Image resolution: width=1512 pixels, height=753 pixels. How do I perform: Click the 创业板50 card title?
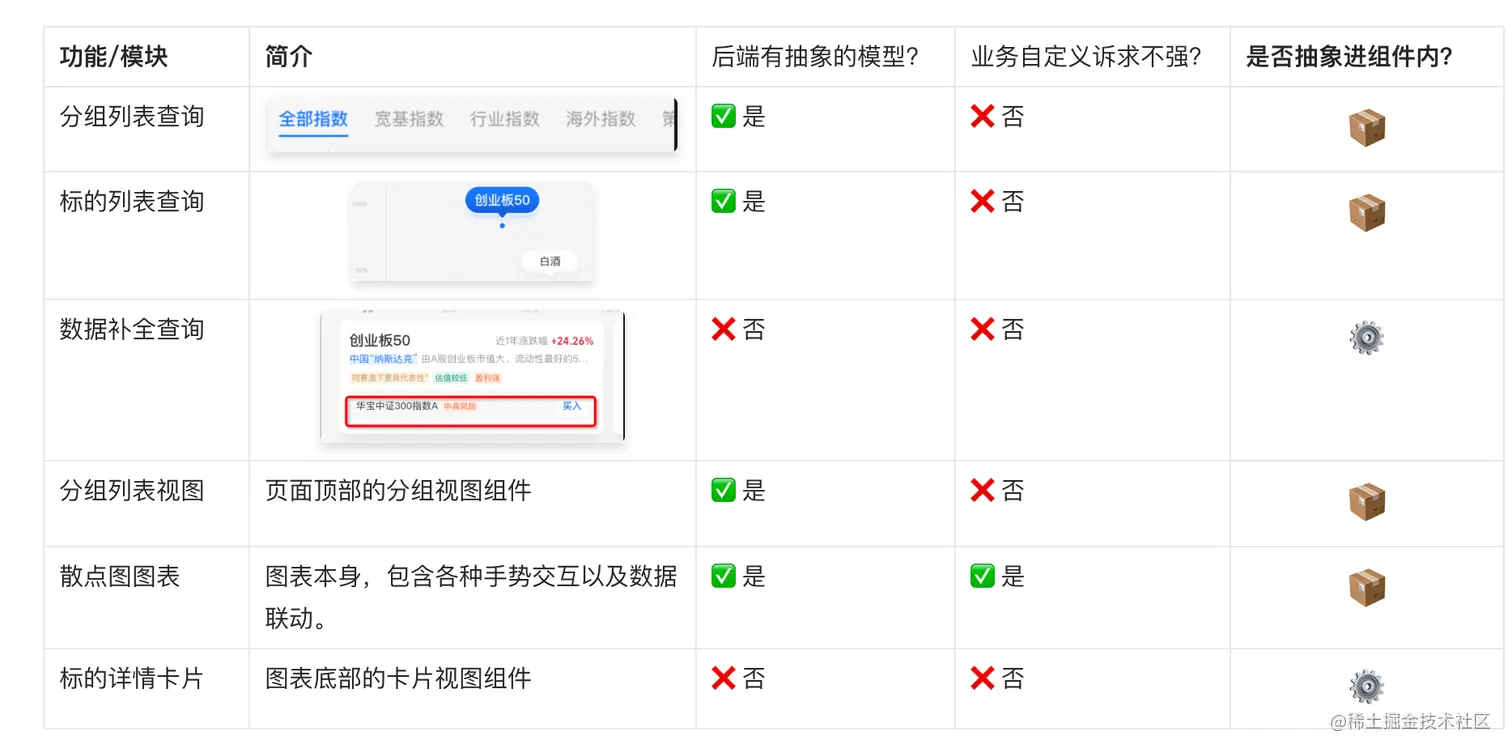[x=380, y=341]
